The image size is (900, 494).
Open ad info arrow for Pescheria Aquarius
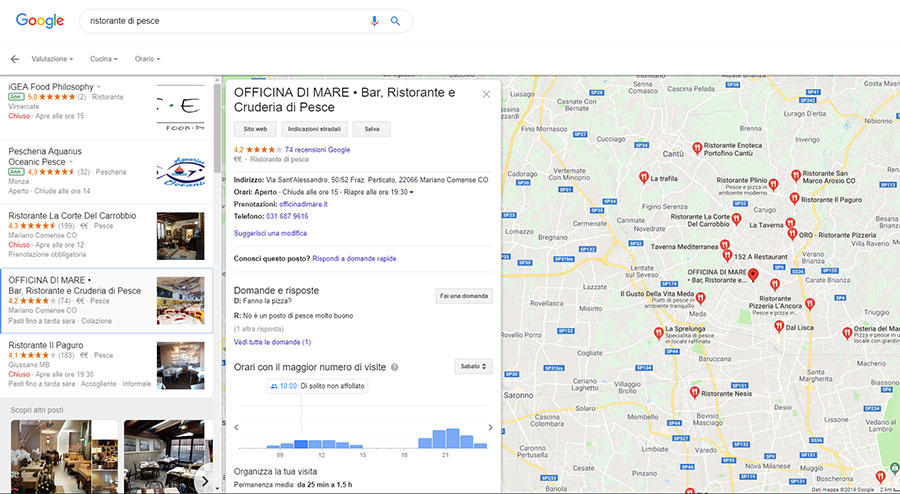(71, 162)
